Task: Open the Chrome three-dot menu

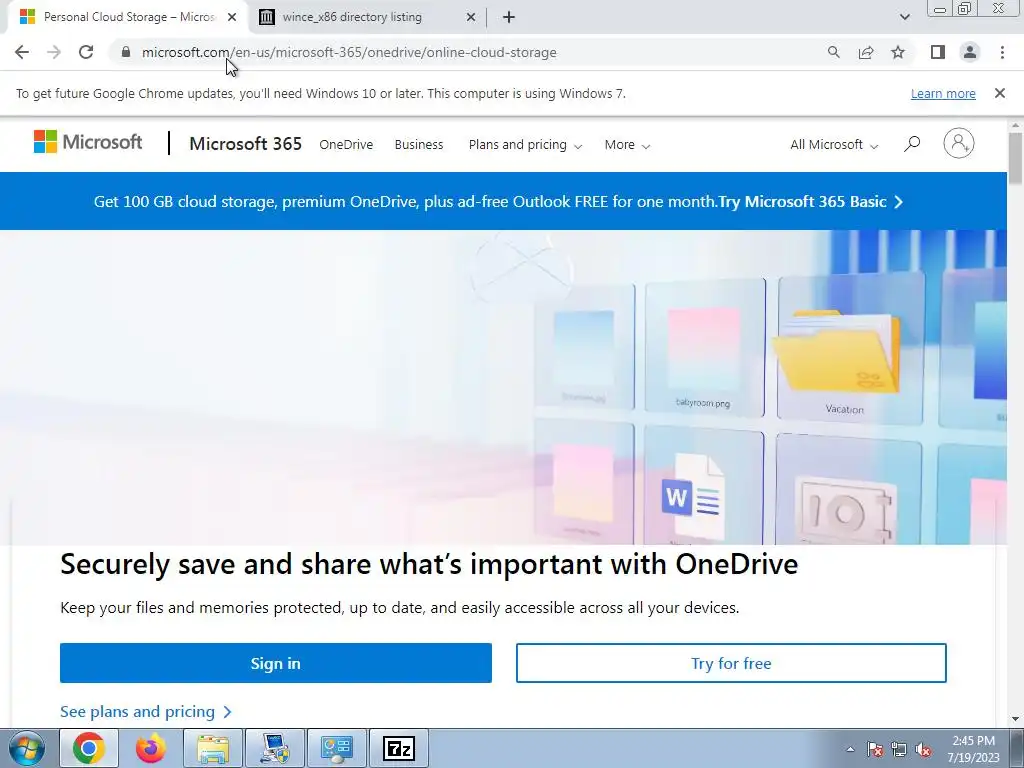Action: tap(1002, 52)
